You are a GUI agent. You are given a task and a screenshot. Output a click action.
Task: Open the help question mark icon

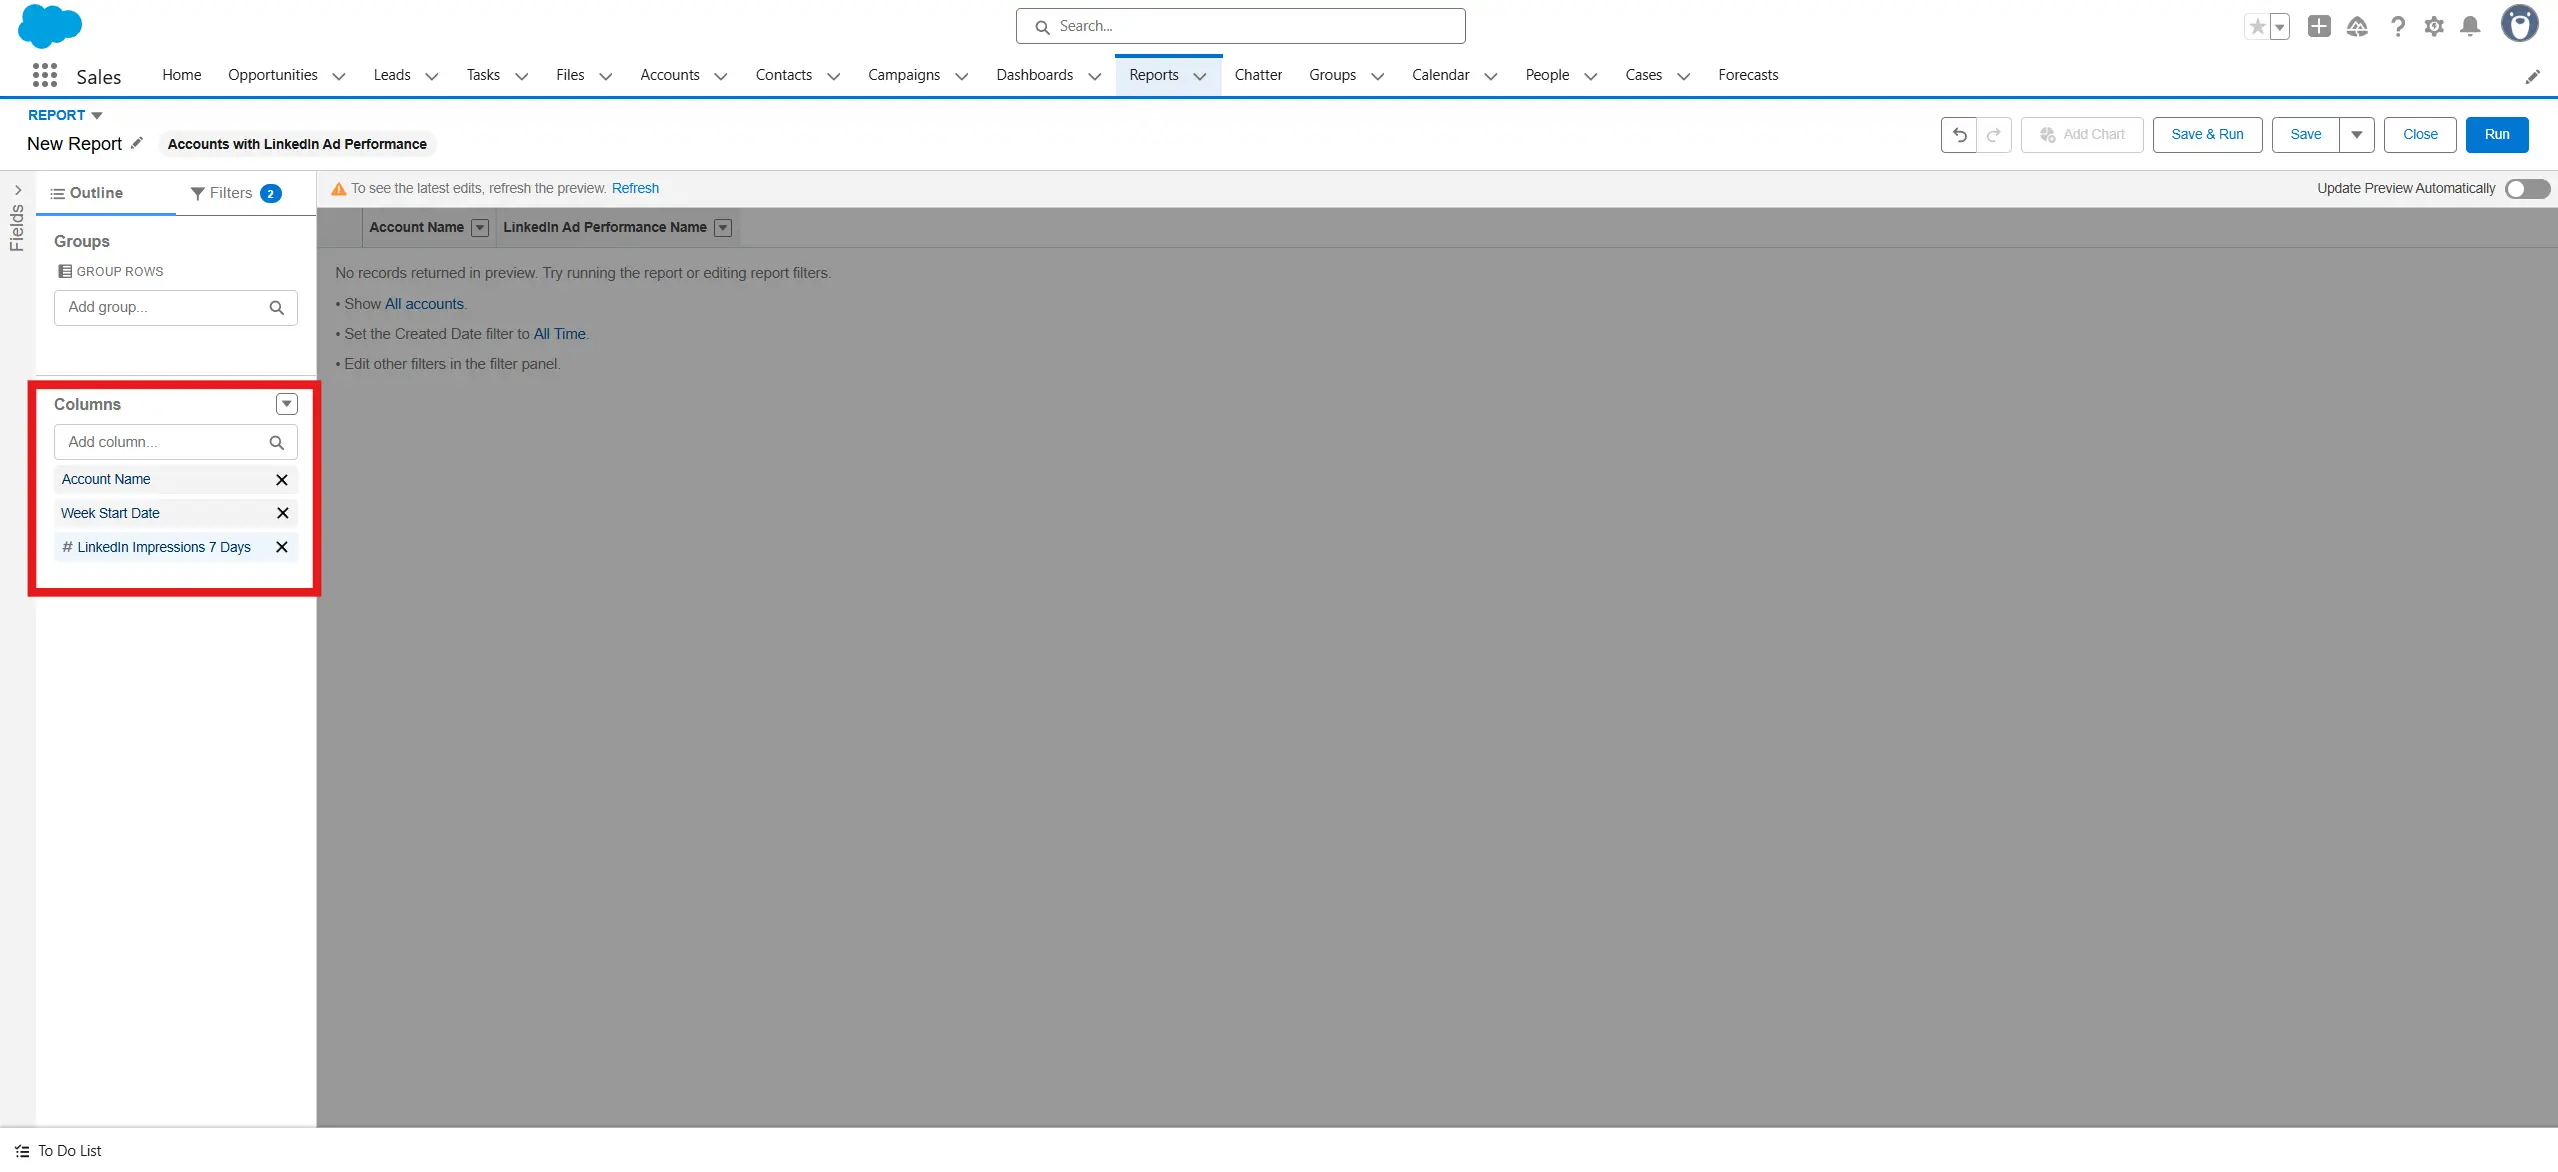2397,27
